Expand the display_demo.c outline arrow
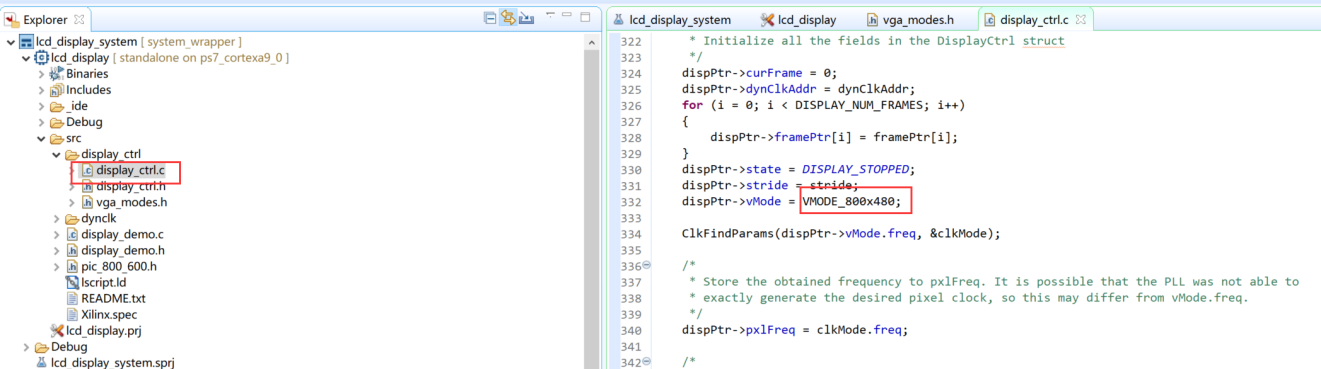Screen dimensions: 1321x369 click(x=57, y=234)
